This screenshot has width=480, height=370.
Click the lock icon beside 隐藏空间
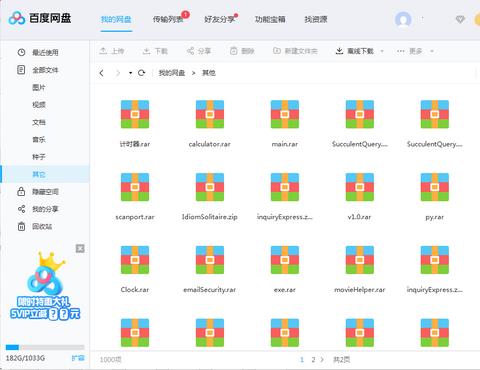coord(21,191)
